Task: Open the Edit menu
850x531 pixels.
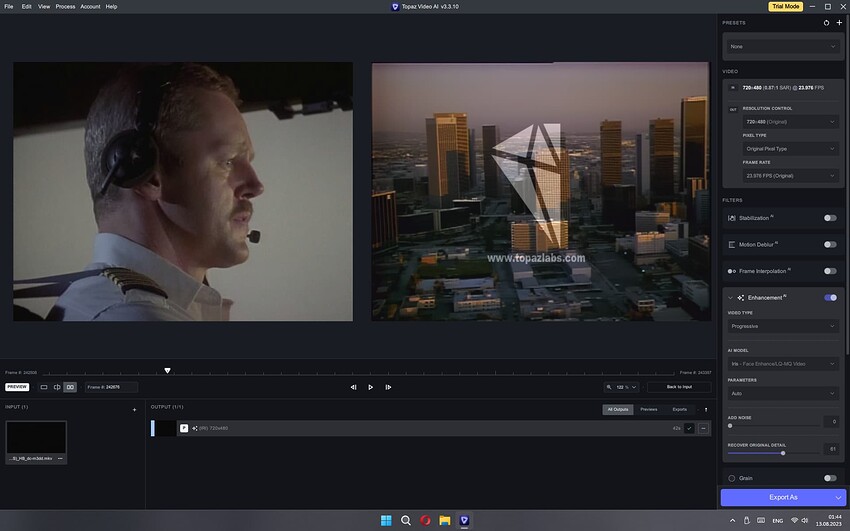Action: pos(27,7)
